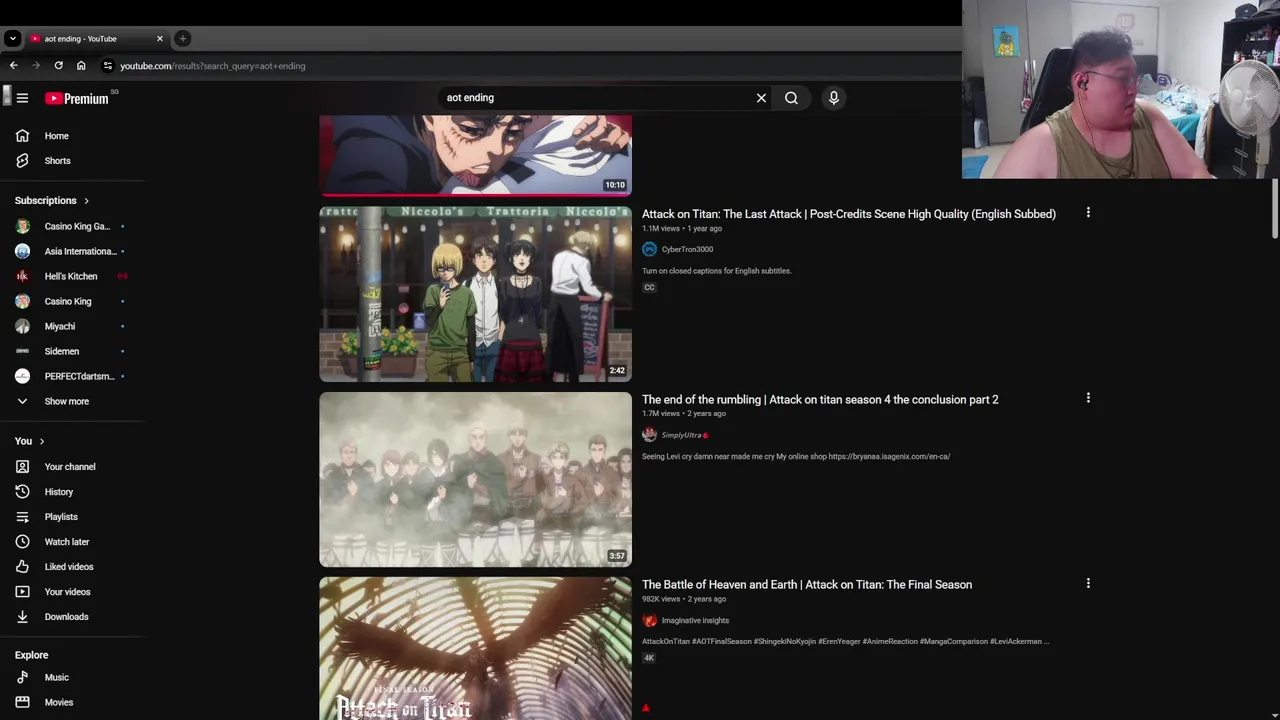Expand Subscriptions section chevron
Screen dimensions: 1280x720
click(x=86, y=201)
